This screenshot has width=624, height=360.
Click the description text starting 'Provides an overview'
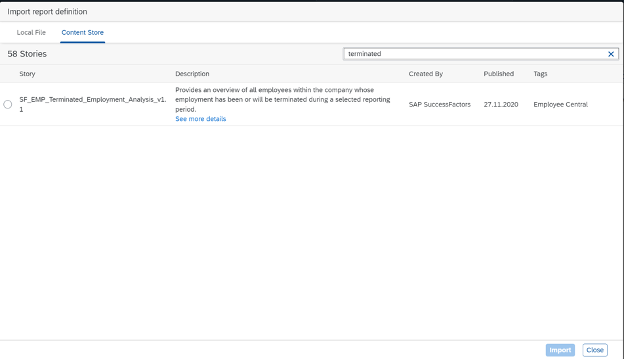283,99
